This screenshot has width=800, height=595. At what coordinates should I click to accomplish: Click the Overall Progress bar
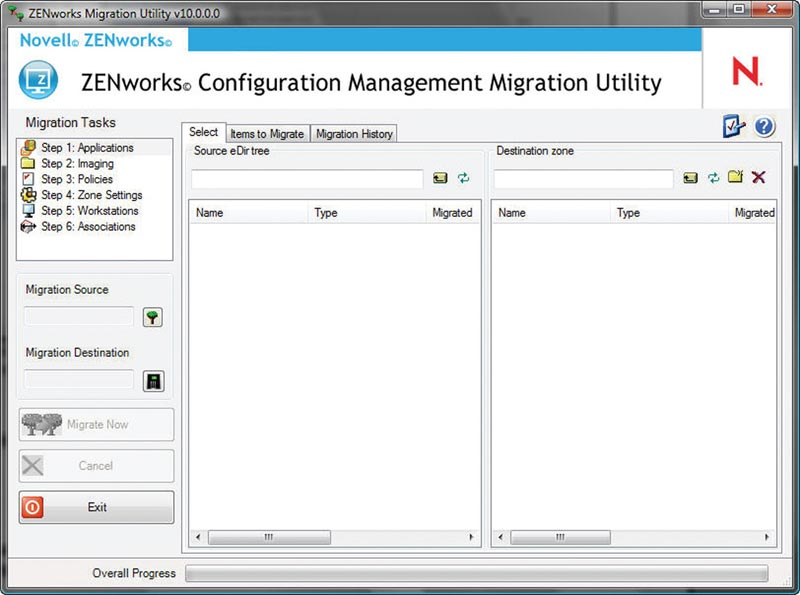477,573
